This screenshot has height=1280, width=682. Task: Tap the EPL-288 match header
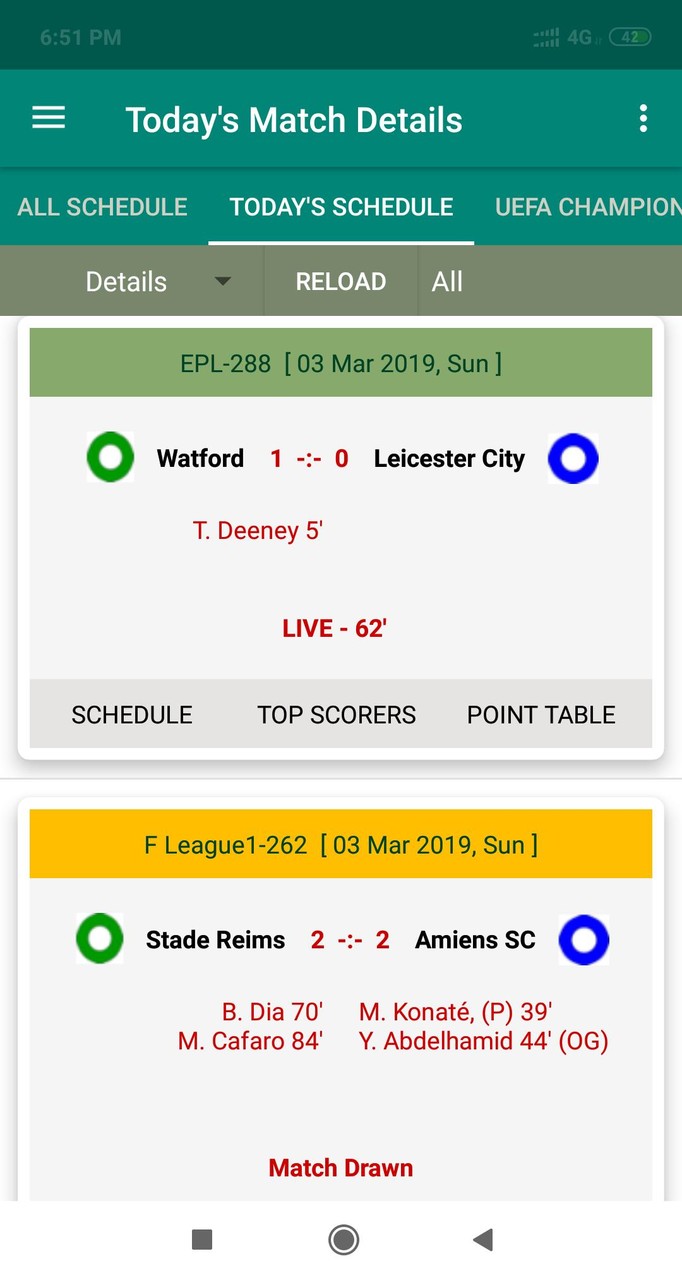pyautogui.click(x=340, y=363)
